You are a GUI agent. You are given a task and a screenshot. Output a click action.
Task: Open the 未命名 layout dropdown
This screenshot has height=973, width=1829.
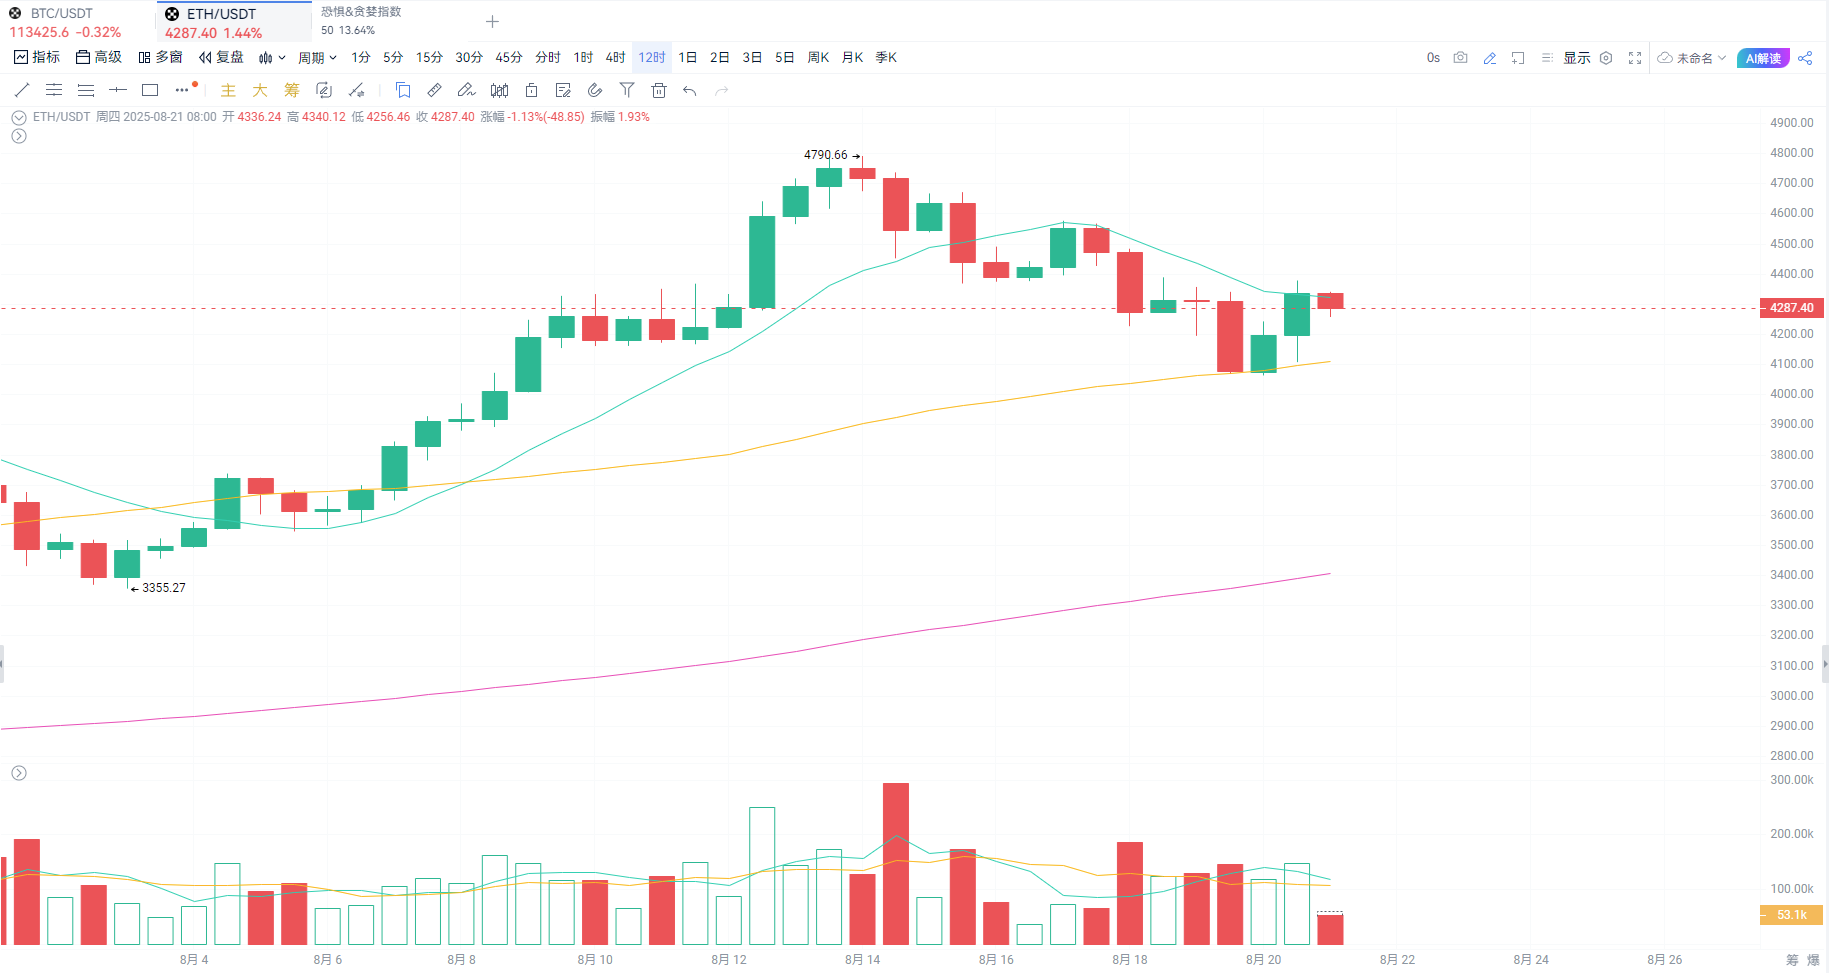tap(1692, 58)
